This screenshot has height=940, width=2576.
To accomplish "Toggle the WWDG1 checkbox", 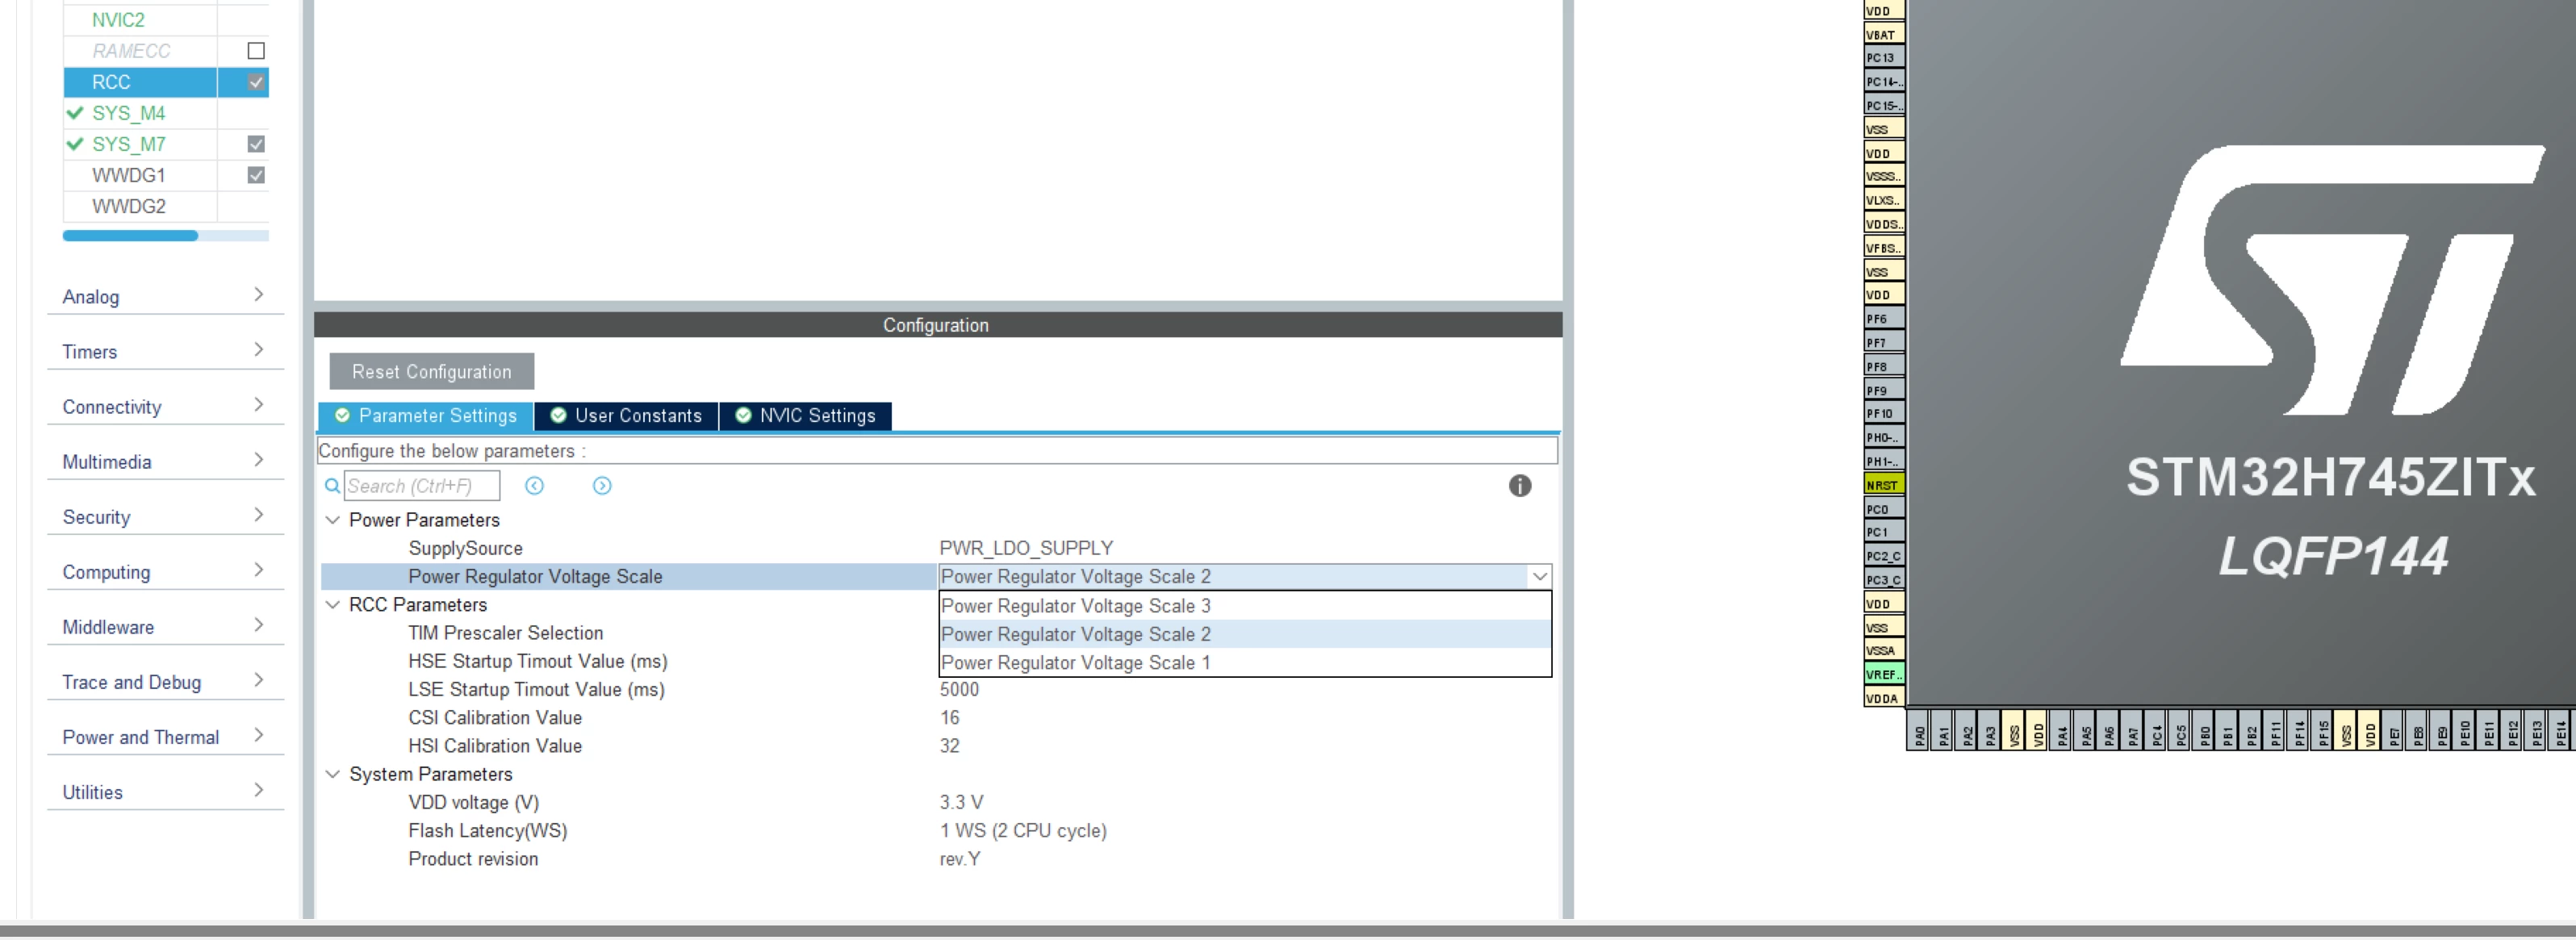I will (x=256, y=175).
